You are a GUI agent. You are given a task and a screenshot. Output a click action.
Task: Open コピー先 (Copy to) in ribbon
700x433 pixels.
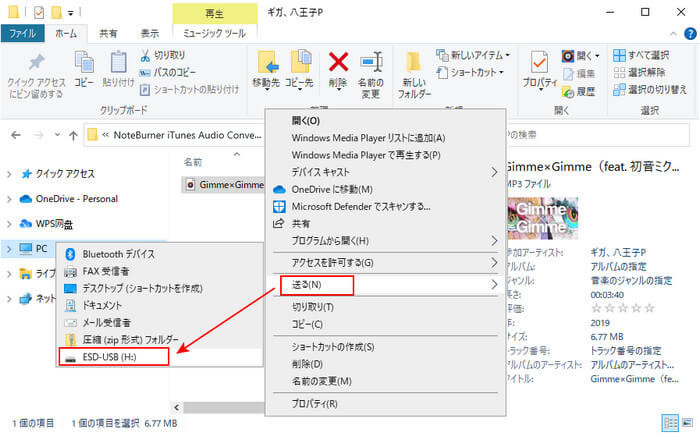(x=300, y=70)
